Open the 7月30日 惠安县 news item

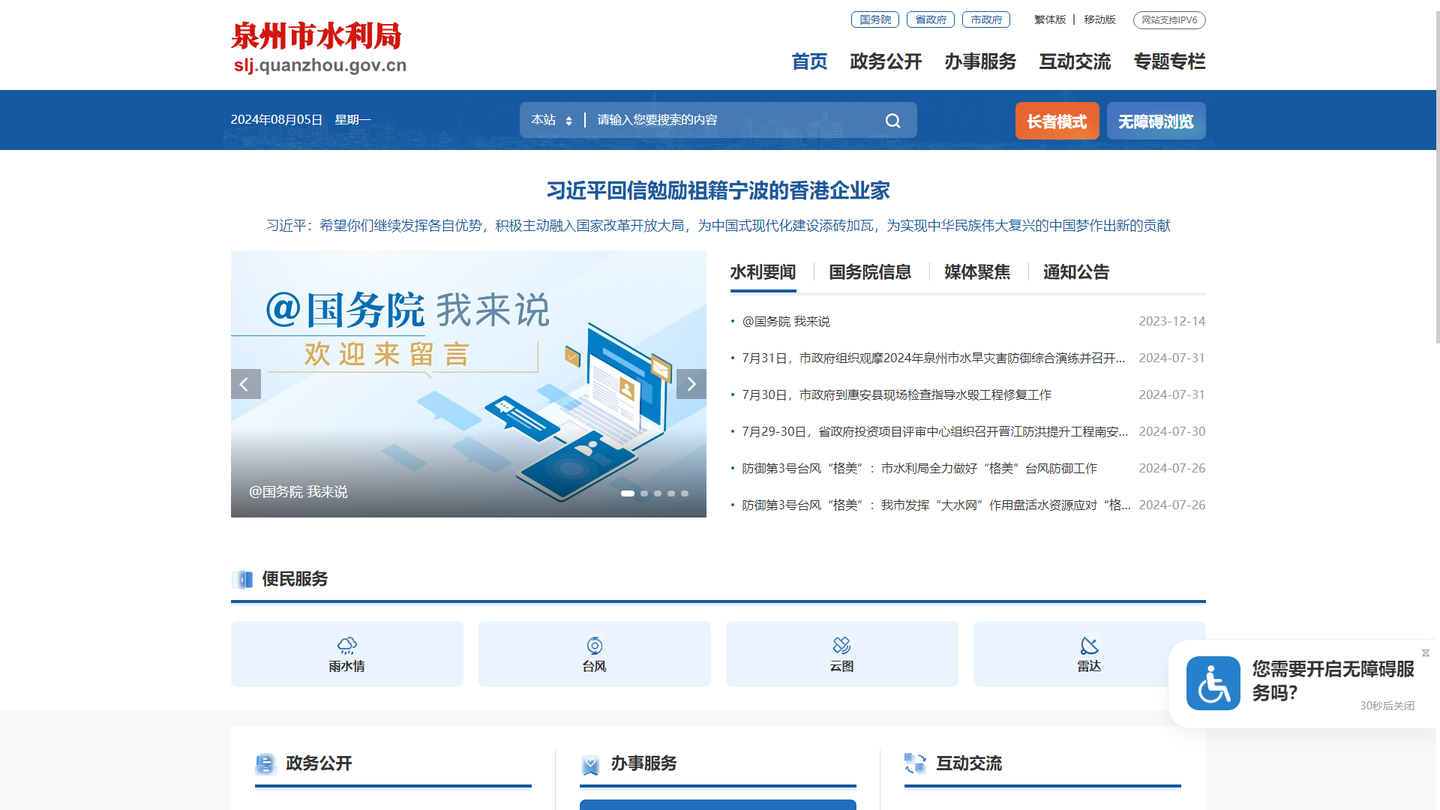(897, 395)
